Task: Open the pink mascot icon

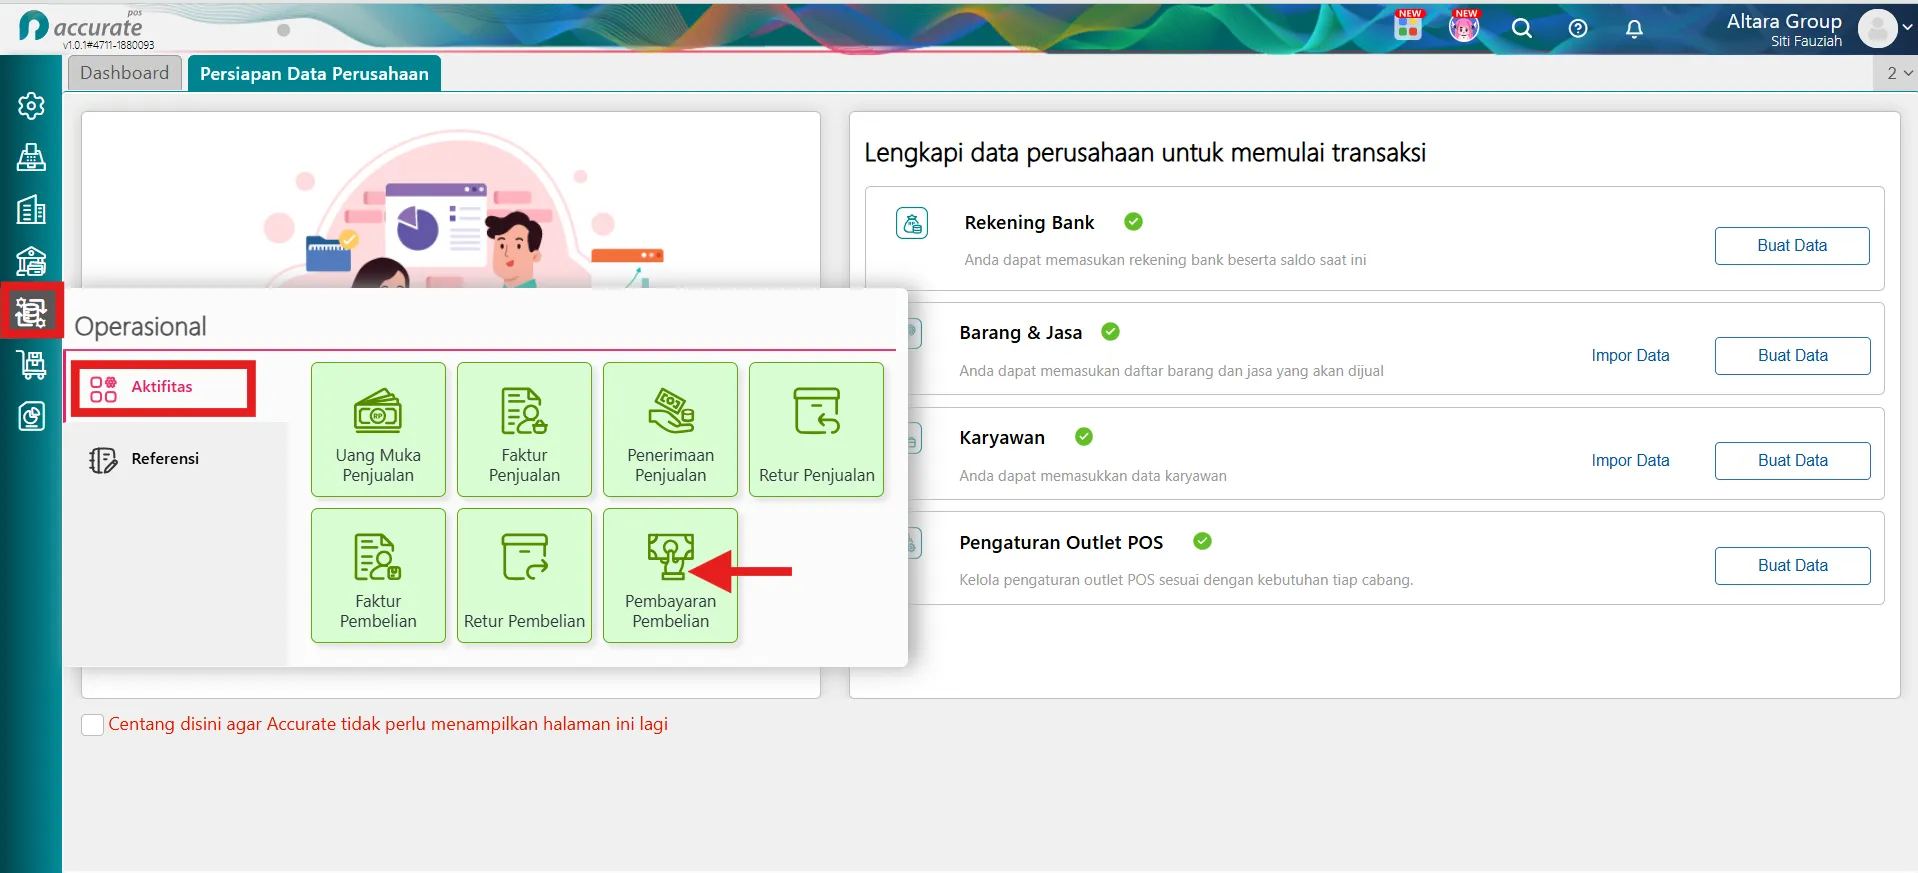Action: pos(1464,26)
